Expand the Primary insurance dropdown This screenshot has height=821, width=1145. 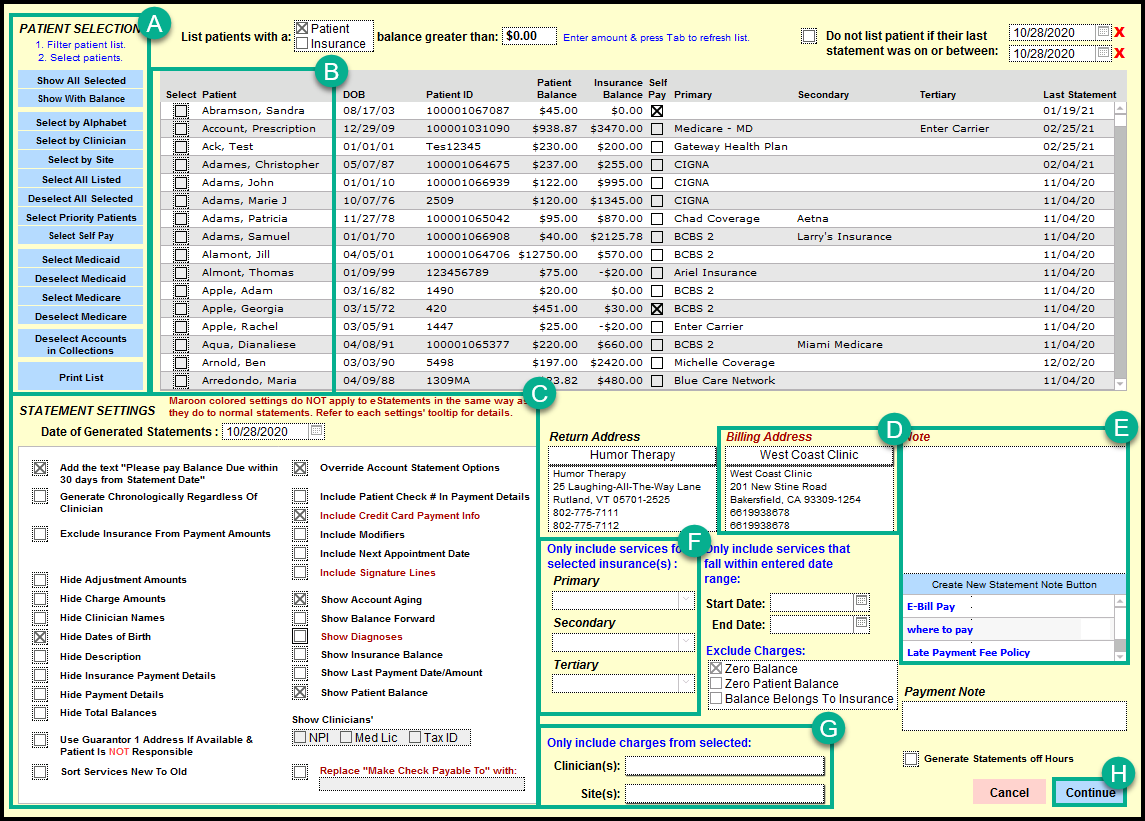tap(685, 600)
